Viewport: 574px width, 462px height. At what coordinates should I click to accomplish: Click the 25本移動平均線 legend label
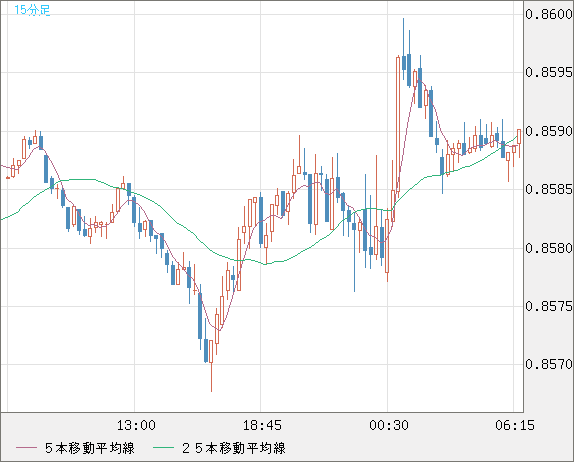click(234, 448)
